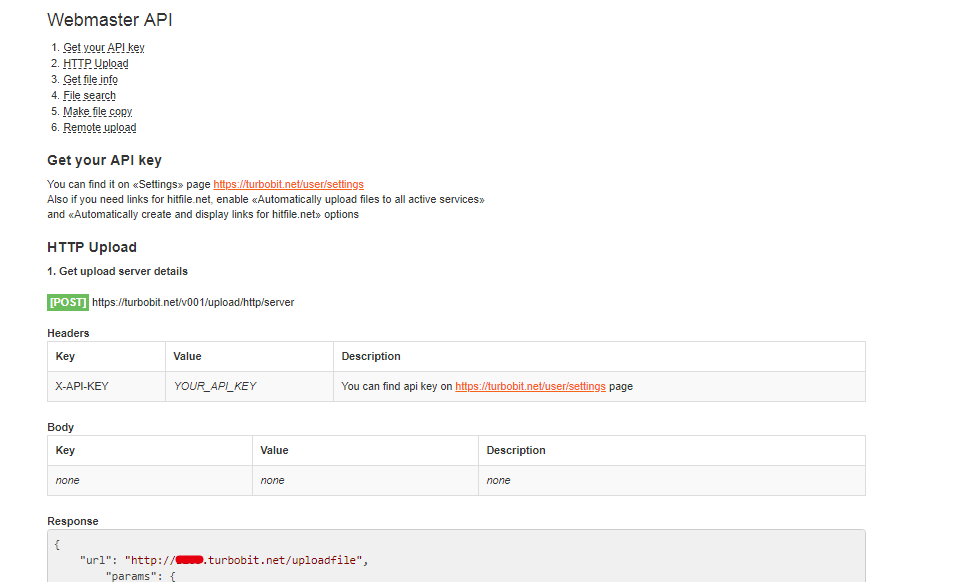
Task: Open settings URL under Get your API key
Action: pyautogui.click(x=288, y=184)
